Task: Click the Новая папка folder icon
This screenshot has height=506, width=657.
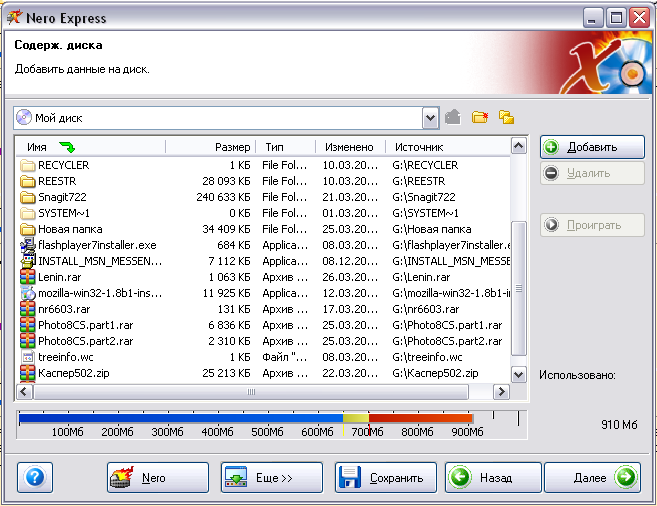Action: click(x=28, y=229)
